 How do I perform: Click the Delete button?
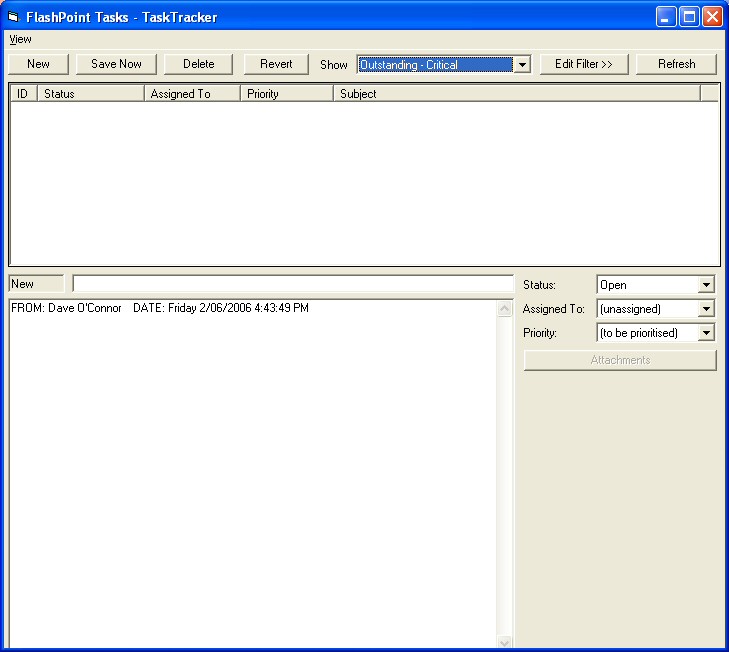pos(199,64)
